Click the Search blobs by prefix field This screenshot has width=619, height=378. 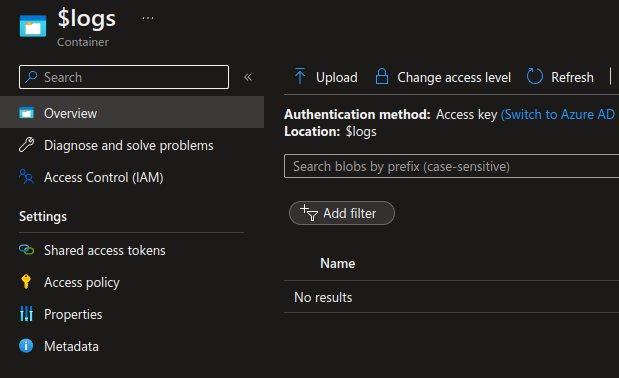click(x=452, y=166)
